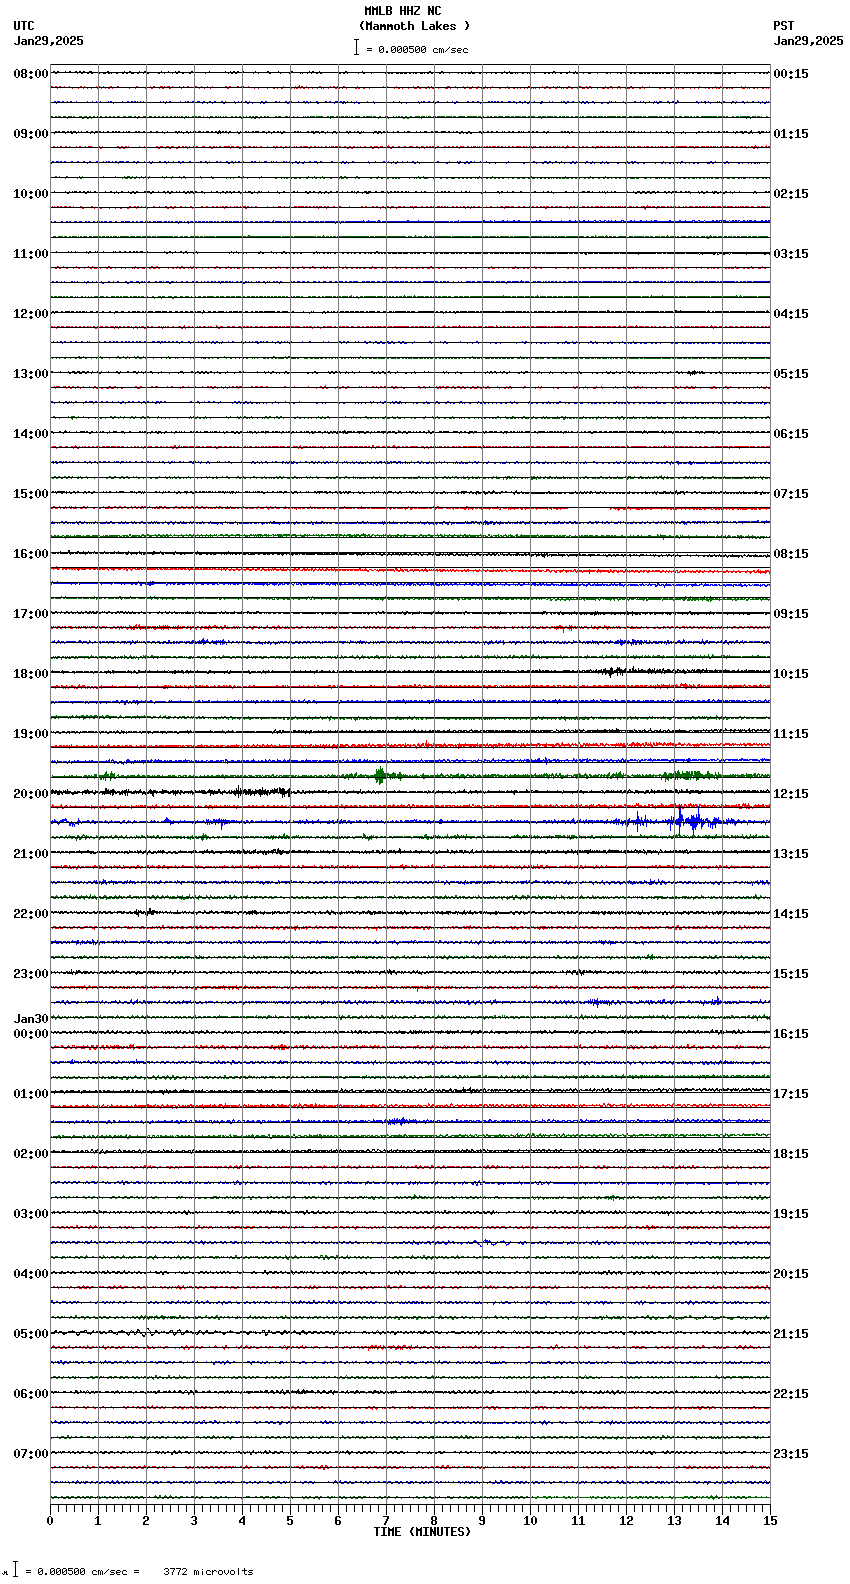Viewport: 850px width, 1584px height.
Task: Click the PST time label '00:15'
Action: click(791, 74)
